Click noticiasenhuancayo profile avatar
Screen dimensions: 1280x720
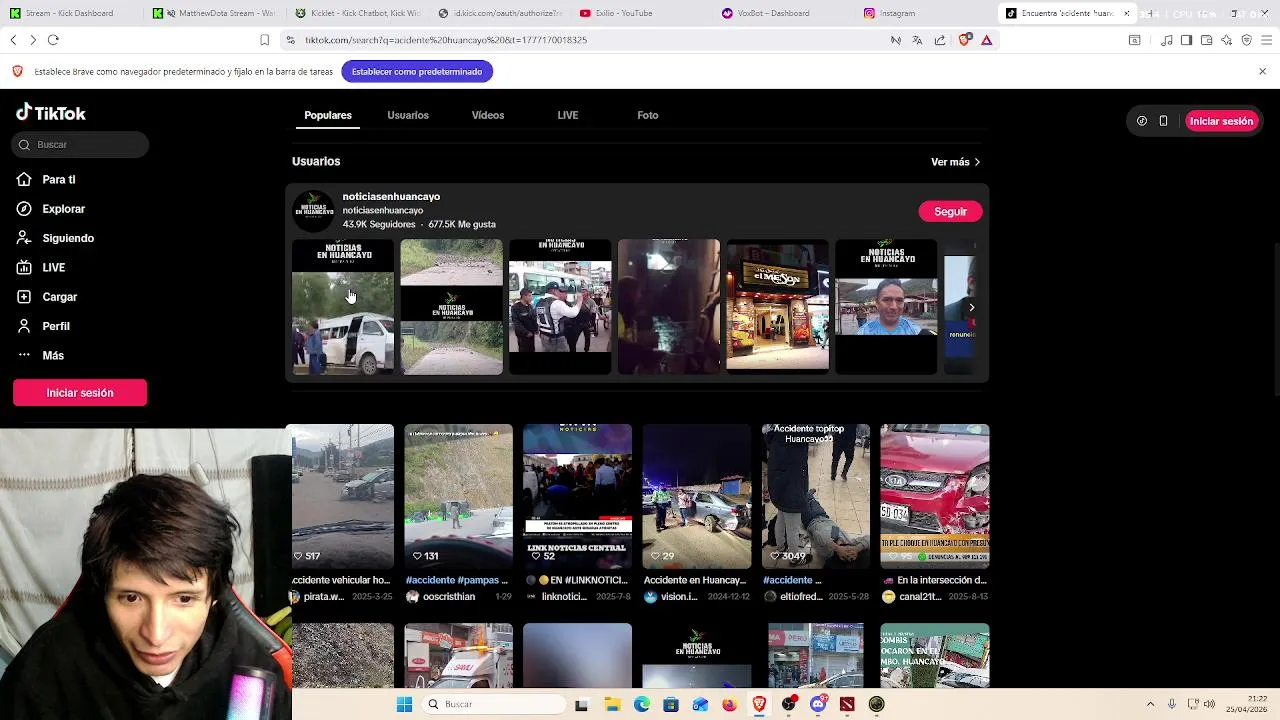pyautogui.click(x=313, y=210)
